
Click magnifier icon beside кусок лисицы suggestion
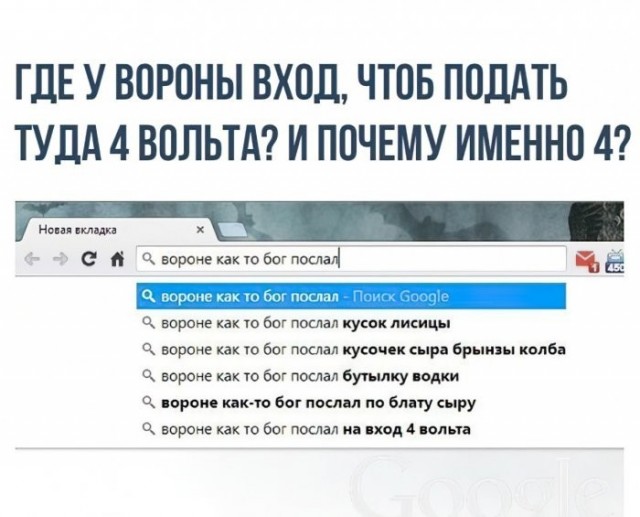148,323
